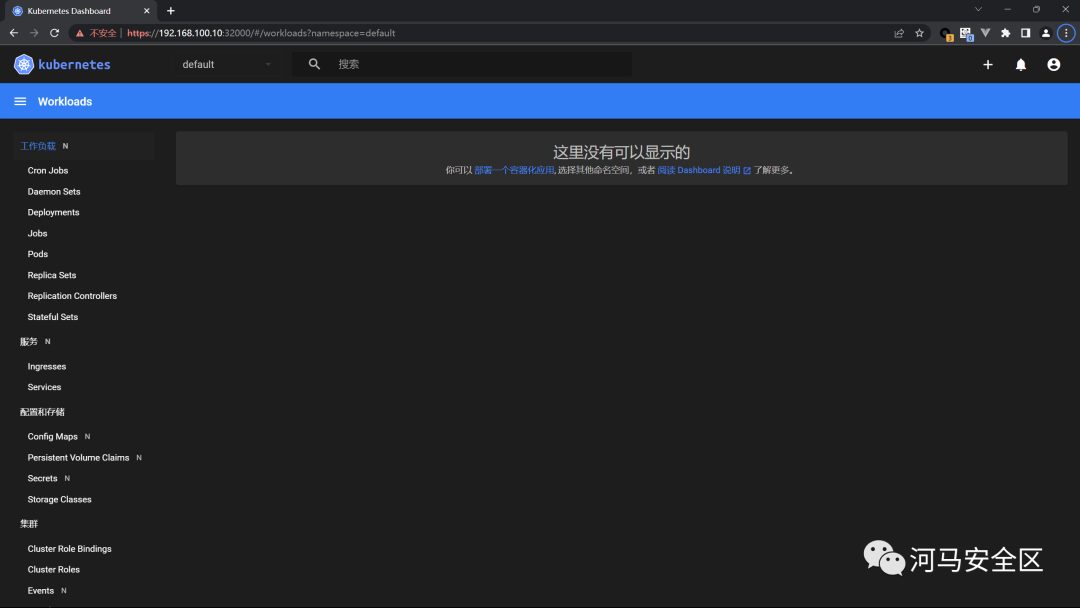Expand the downloads arrow near address bar
1080x608 pixels.
pyautogui.click(x=986, y=33)
